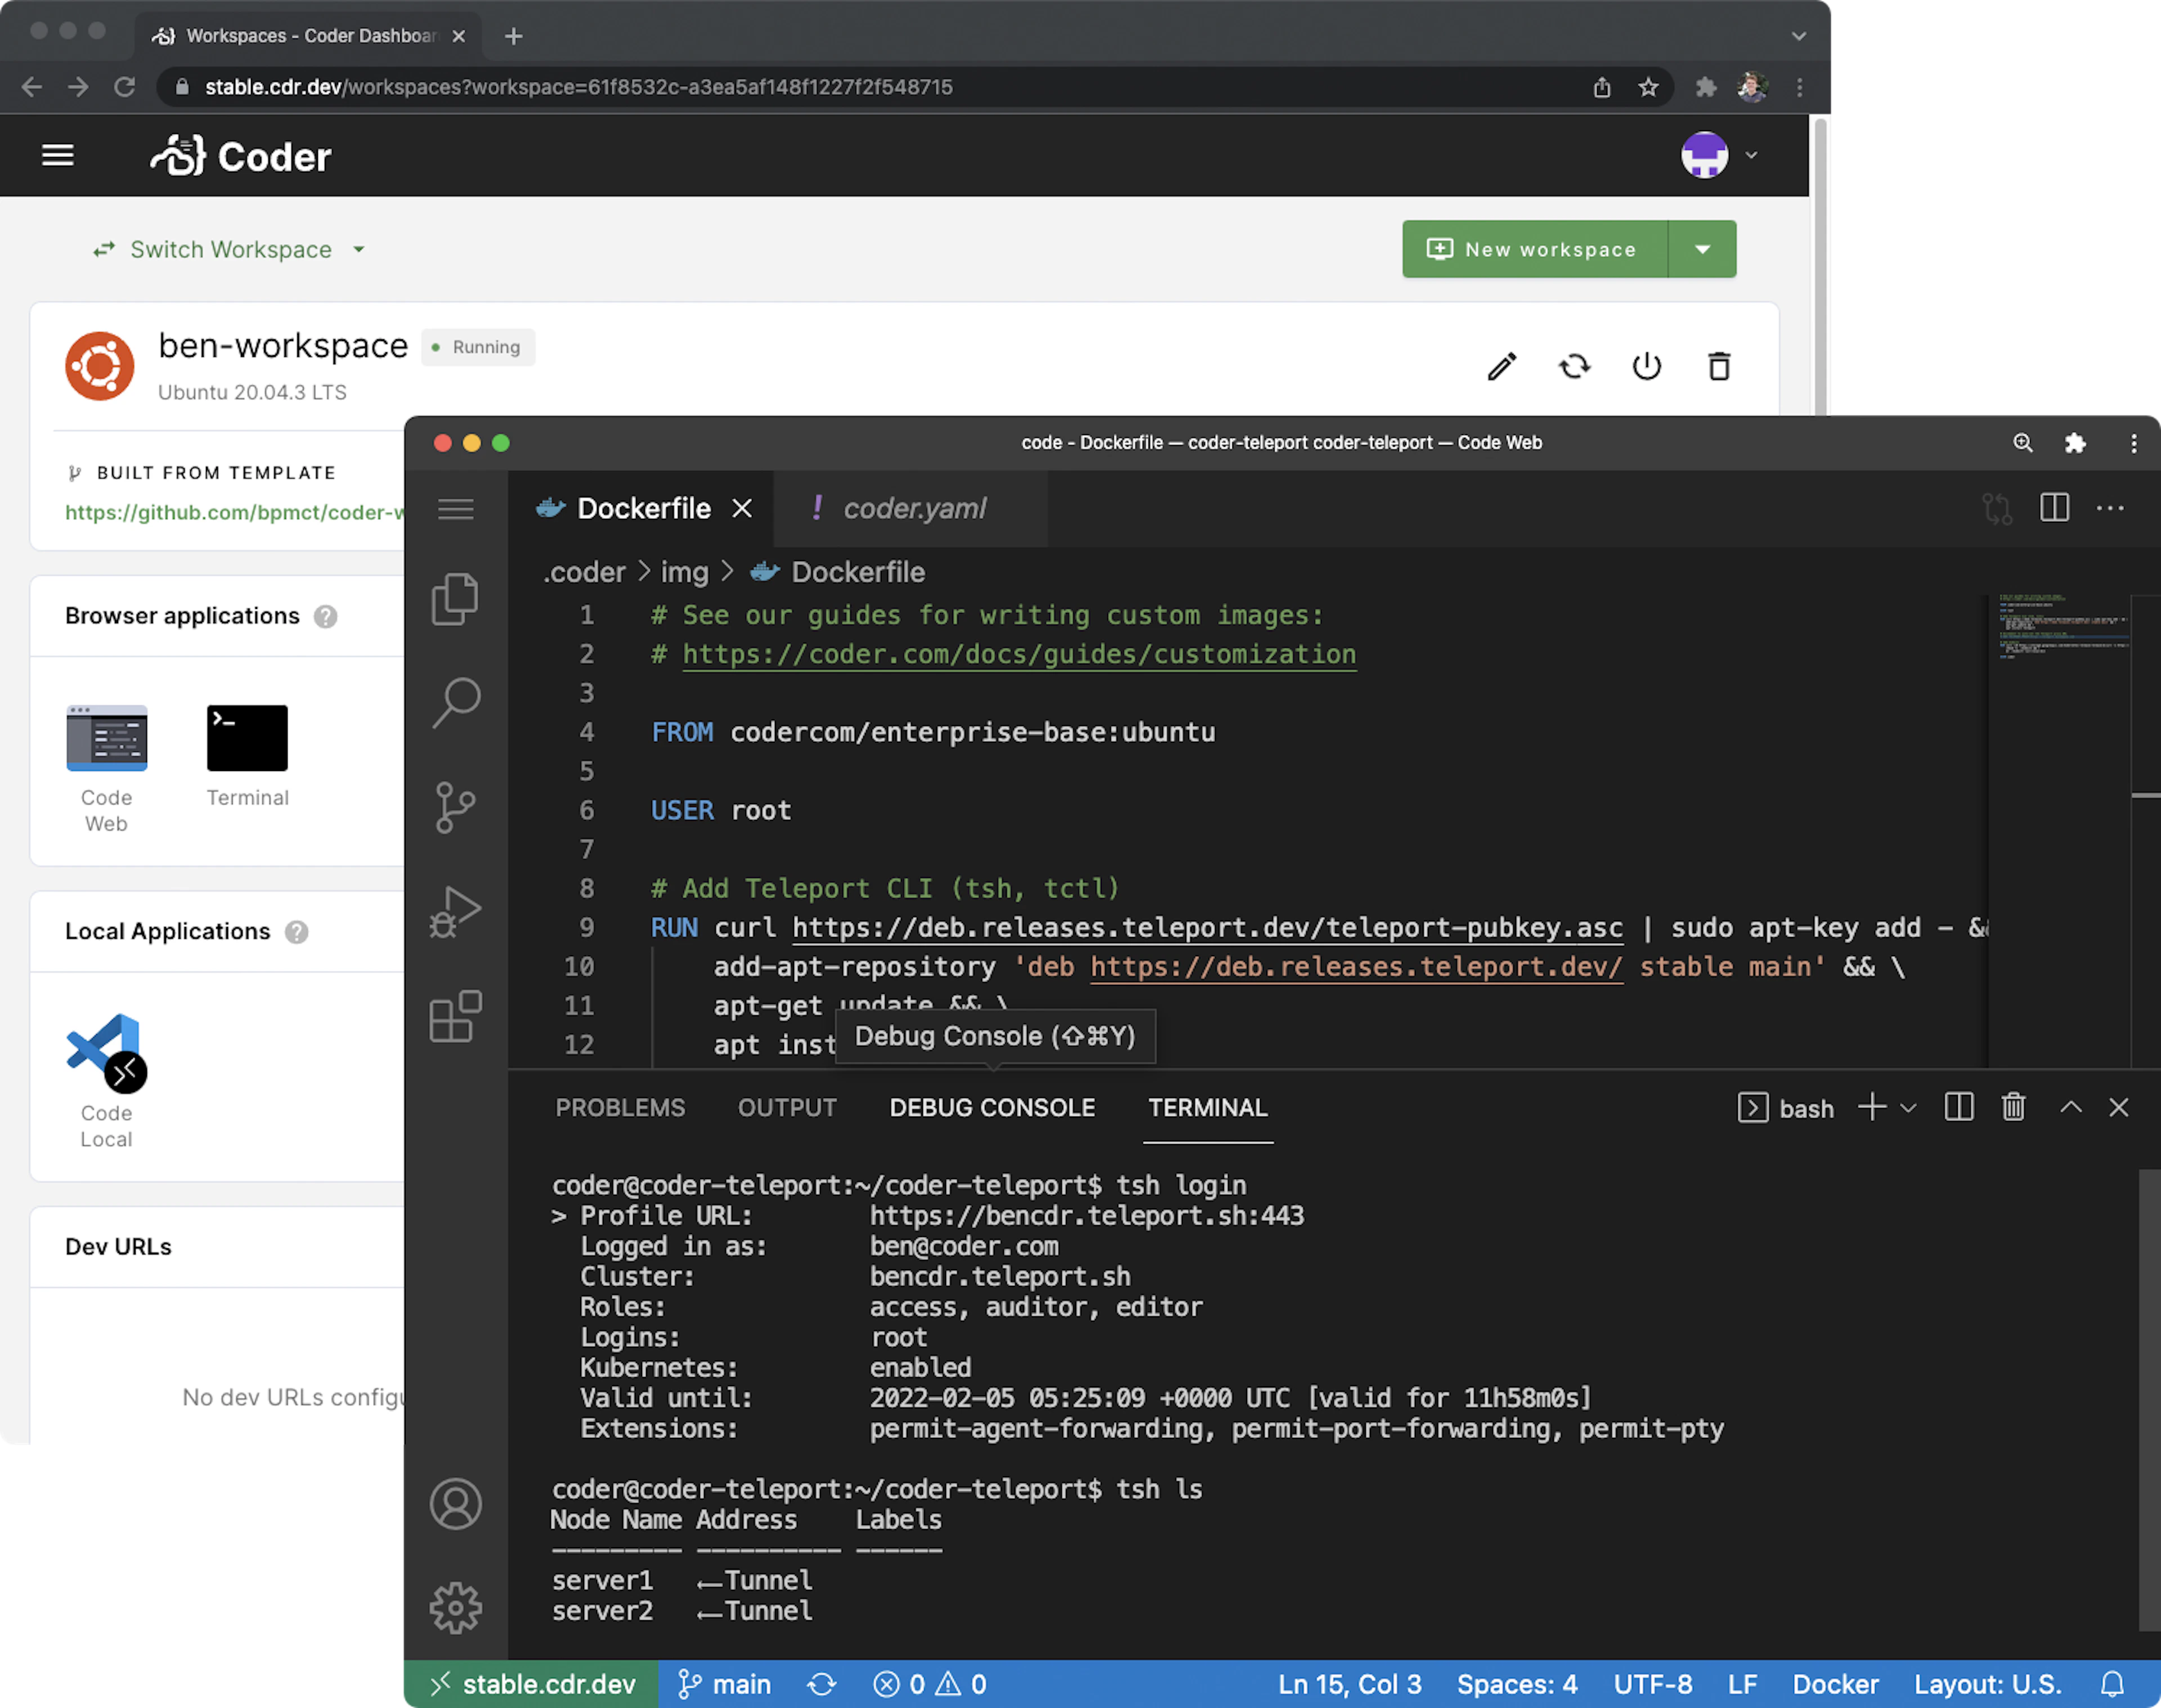The image size is (2161, 1708).
Task: Reload the browser page
Action: [124, 87]
